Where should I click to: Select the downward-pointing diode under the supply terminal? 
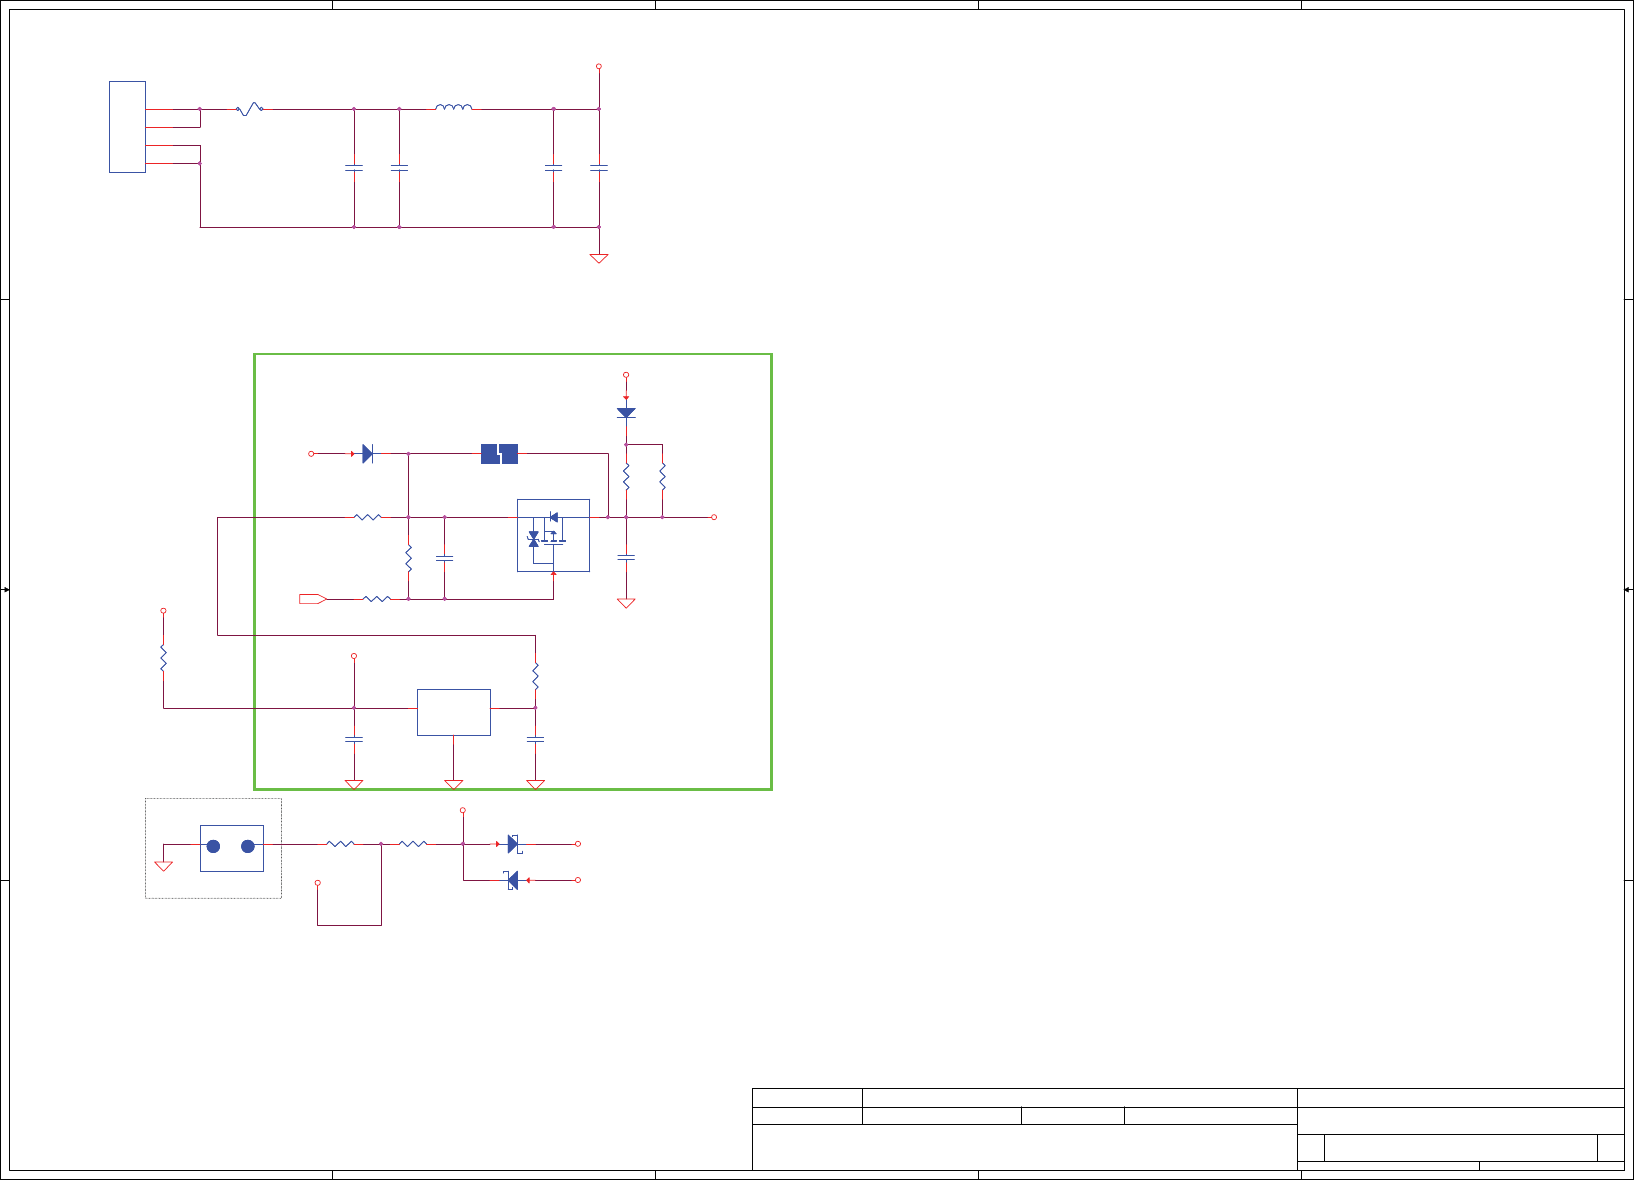[x=626, y=413]
